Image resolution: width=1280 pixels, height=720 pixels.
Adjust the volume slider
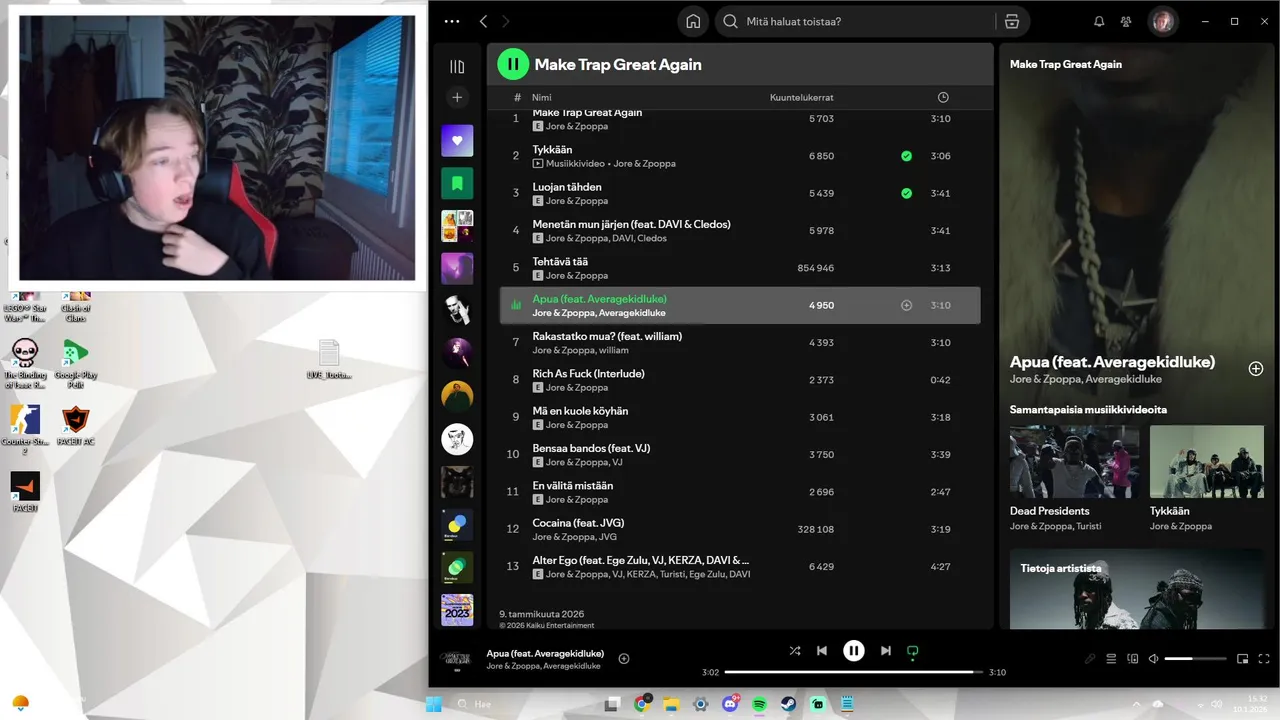[x=1196, y=659]
